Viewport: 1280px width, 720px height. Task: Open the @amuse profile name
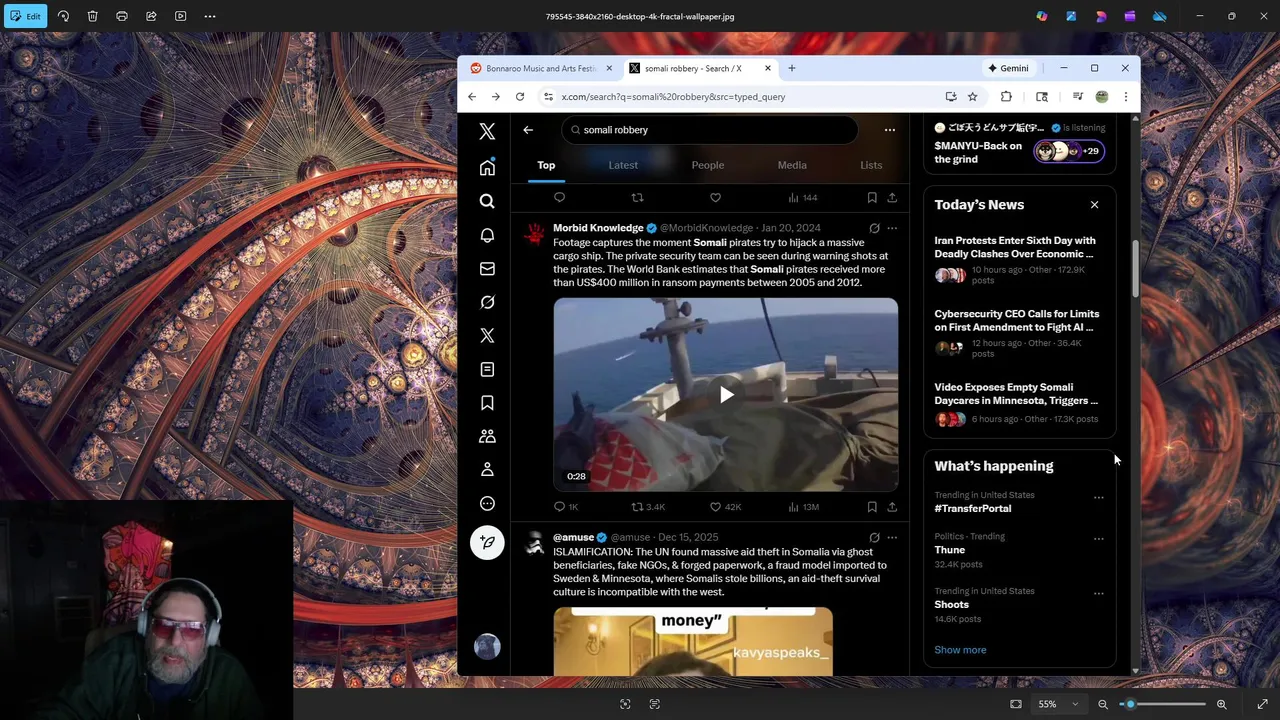click(x=573, y=537)
